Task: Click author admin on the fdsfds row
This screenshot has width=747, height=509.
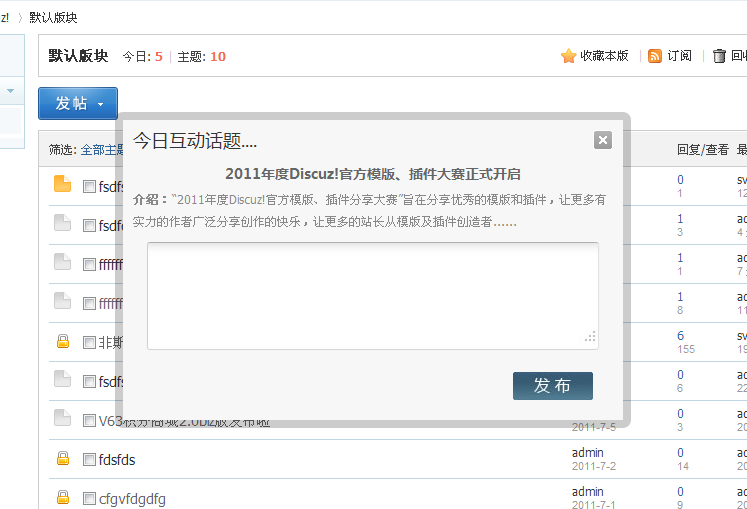Action: click(587, 452)
